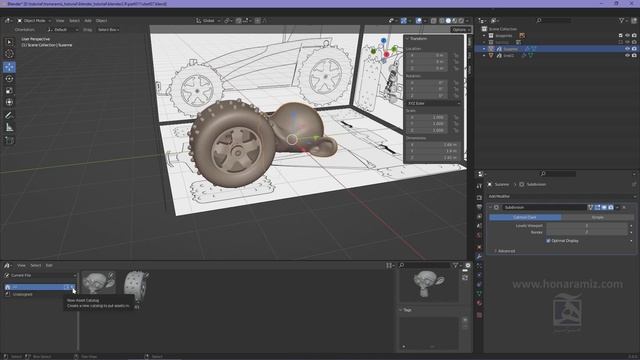Screen dimensions: 640x360
Task: Switch viewport to rendered shading
Action: [x=461, y=20]
